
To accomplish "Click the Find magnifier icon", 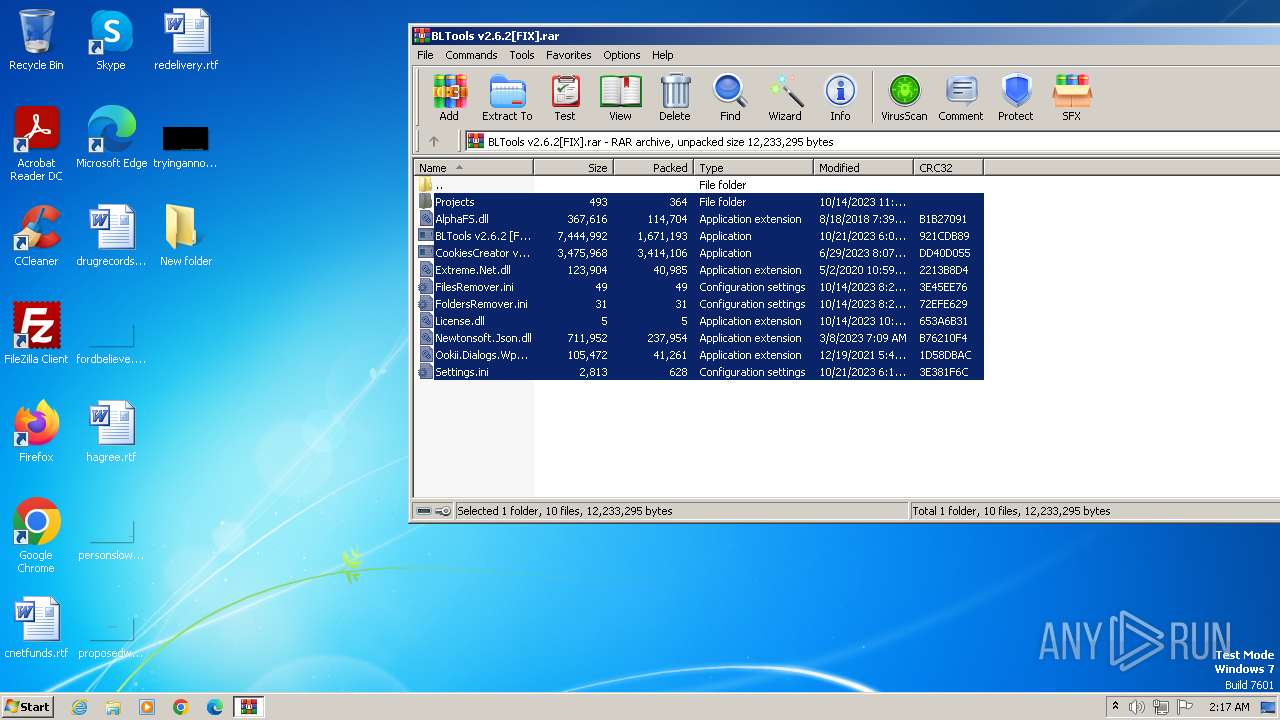I will (730, 98).
